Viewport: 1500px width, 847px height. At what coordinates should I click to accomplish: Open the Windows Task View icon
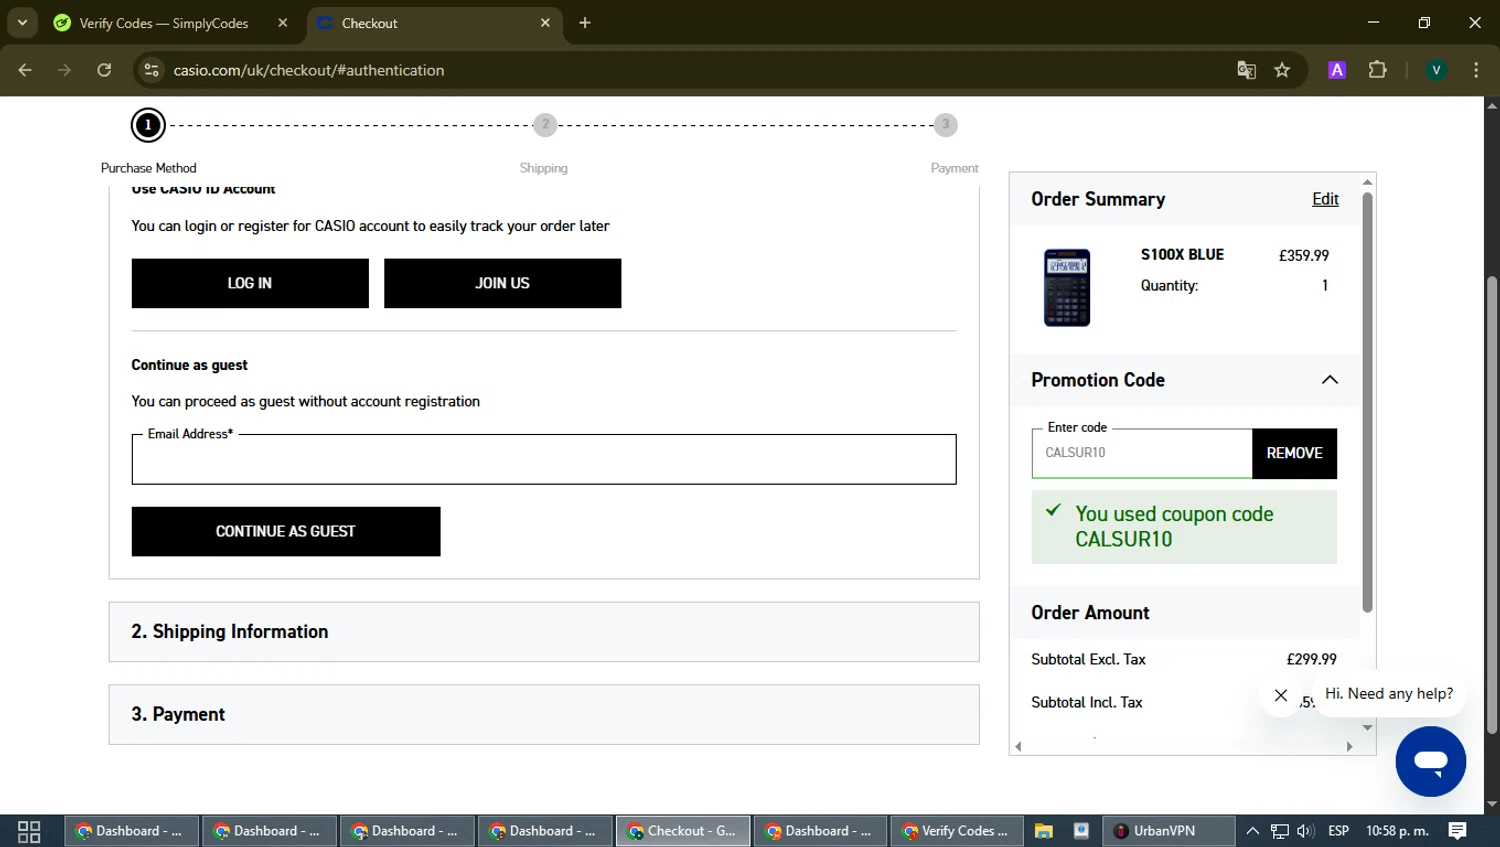(x=29, y=831)
